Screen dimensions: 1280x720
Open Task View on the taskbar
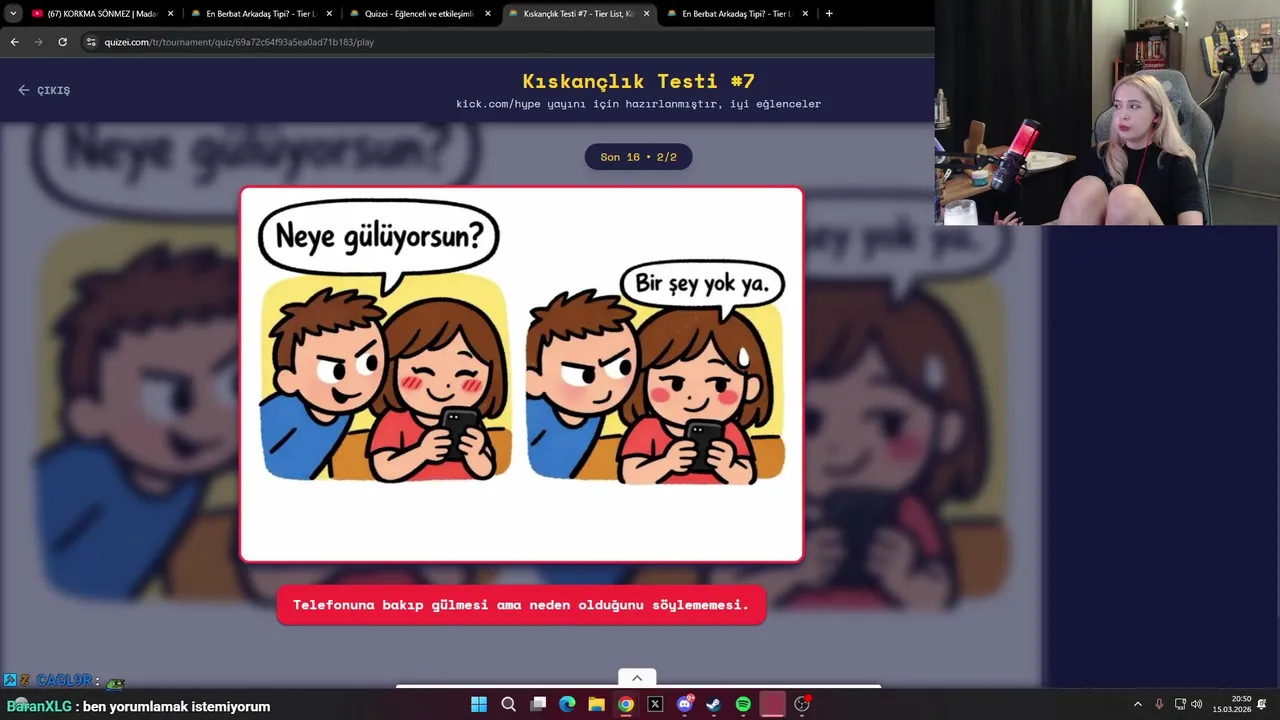(x=538, y=704)
